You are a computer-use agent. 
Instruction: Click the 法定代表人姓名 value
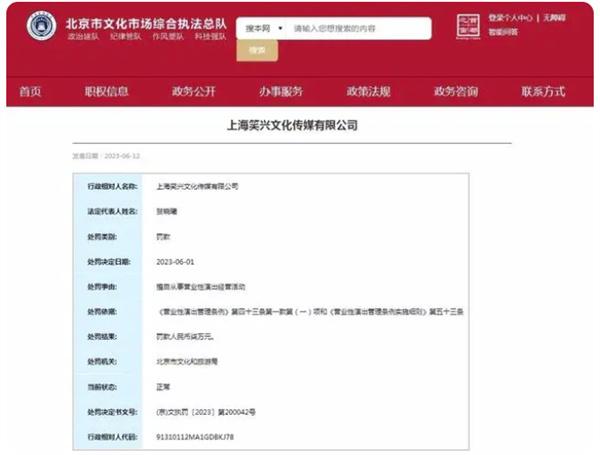166,211
